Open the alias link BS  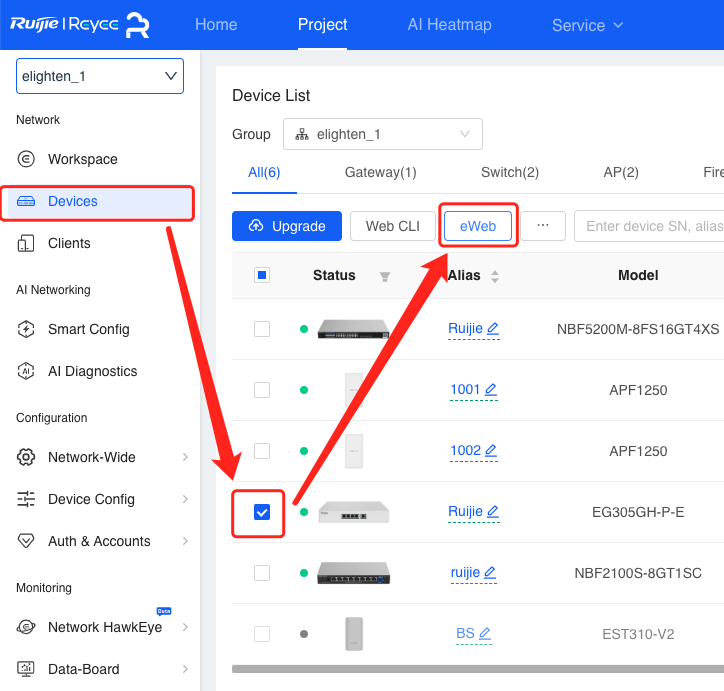pos(465,633)
